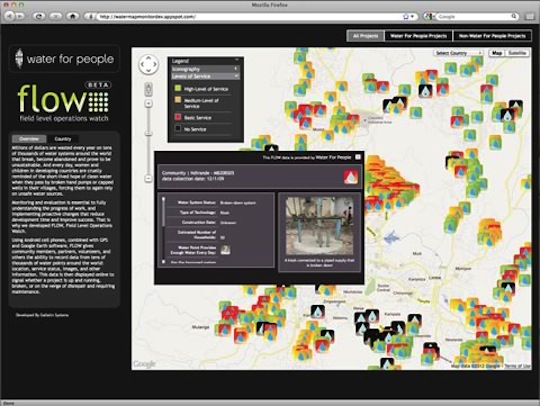Expand the Iconography legend section
This screenshot has width=540, height=406.
coord(205,69)
